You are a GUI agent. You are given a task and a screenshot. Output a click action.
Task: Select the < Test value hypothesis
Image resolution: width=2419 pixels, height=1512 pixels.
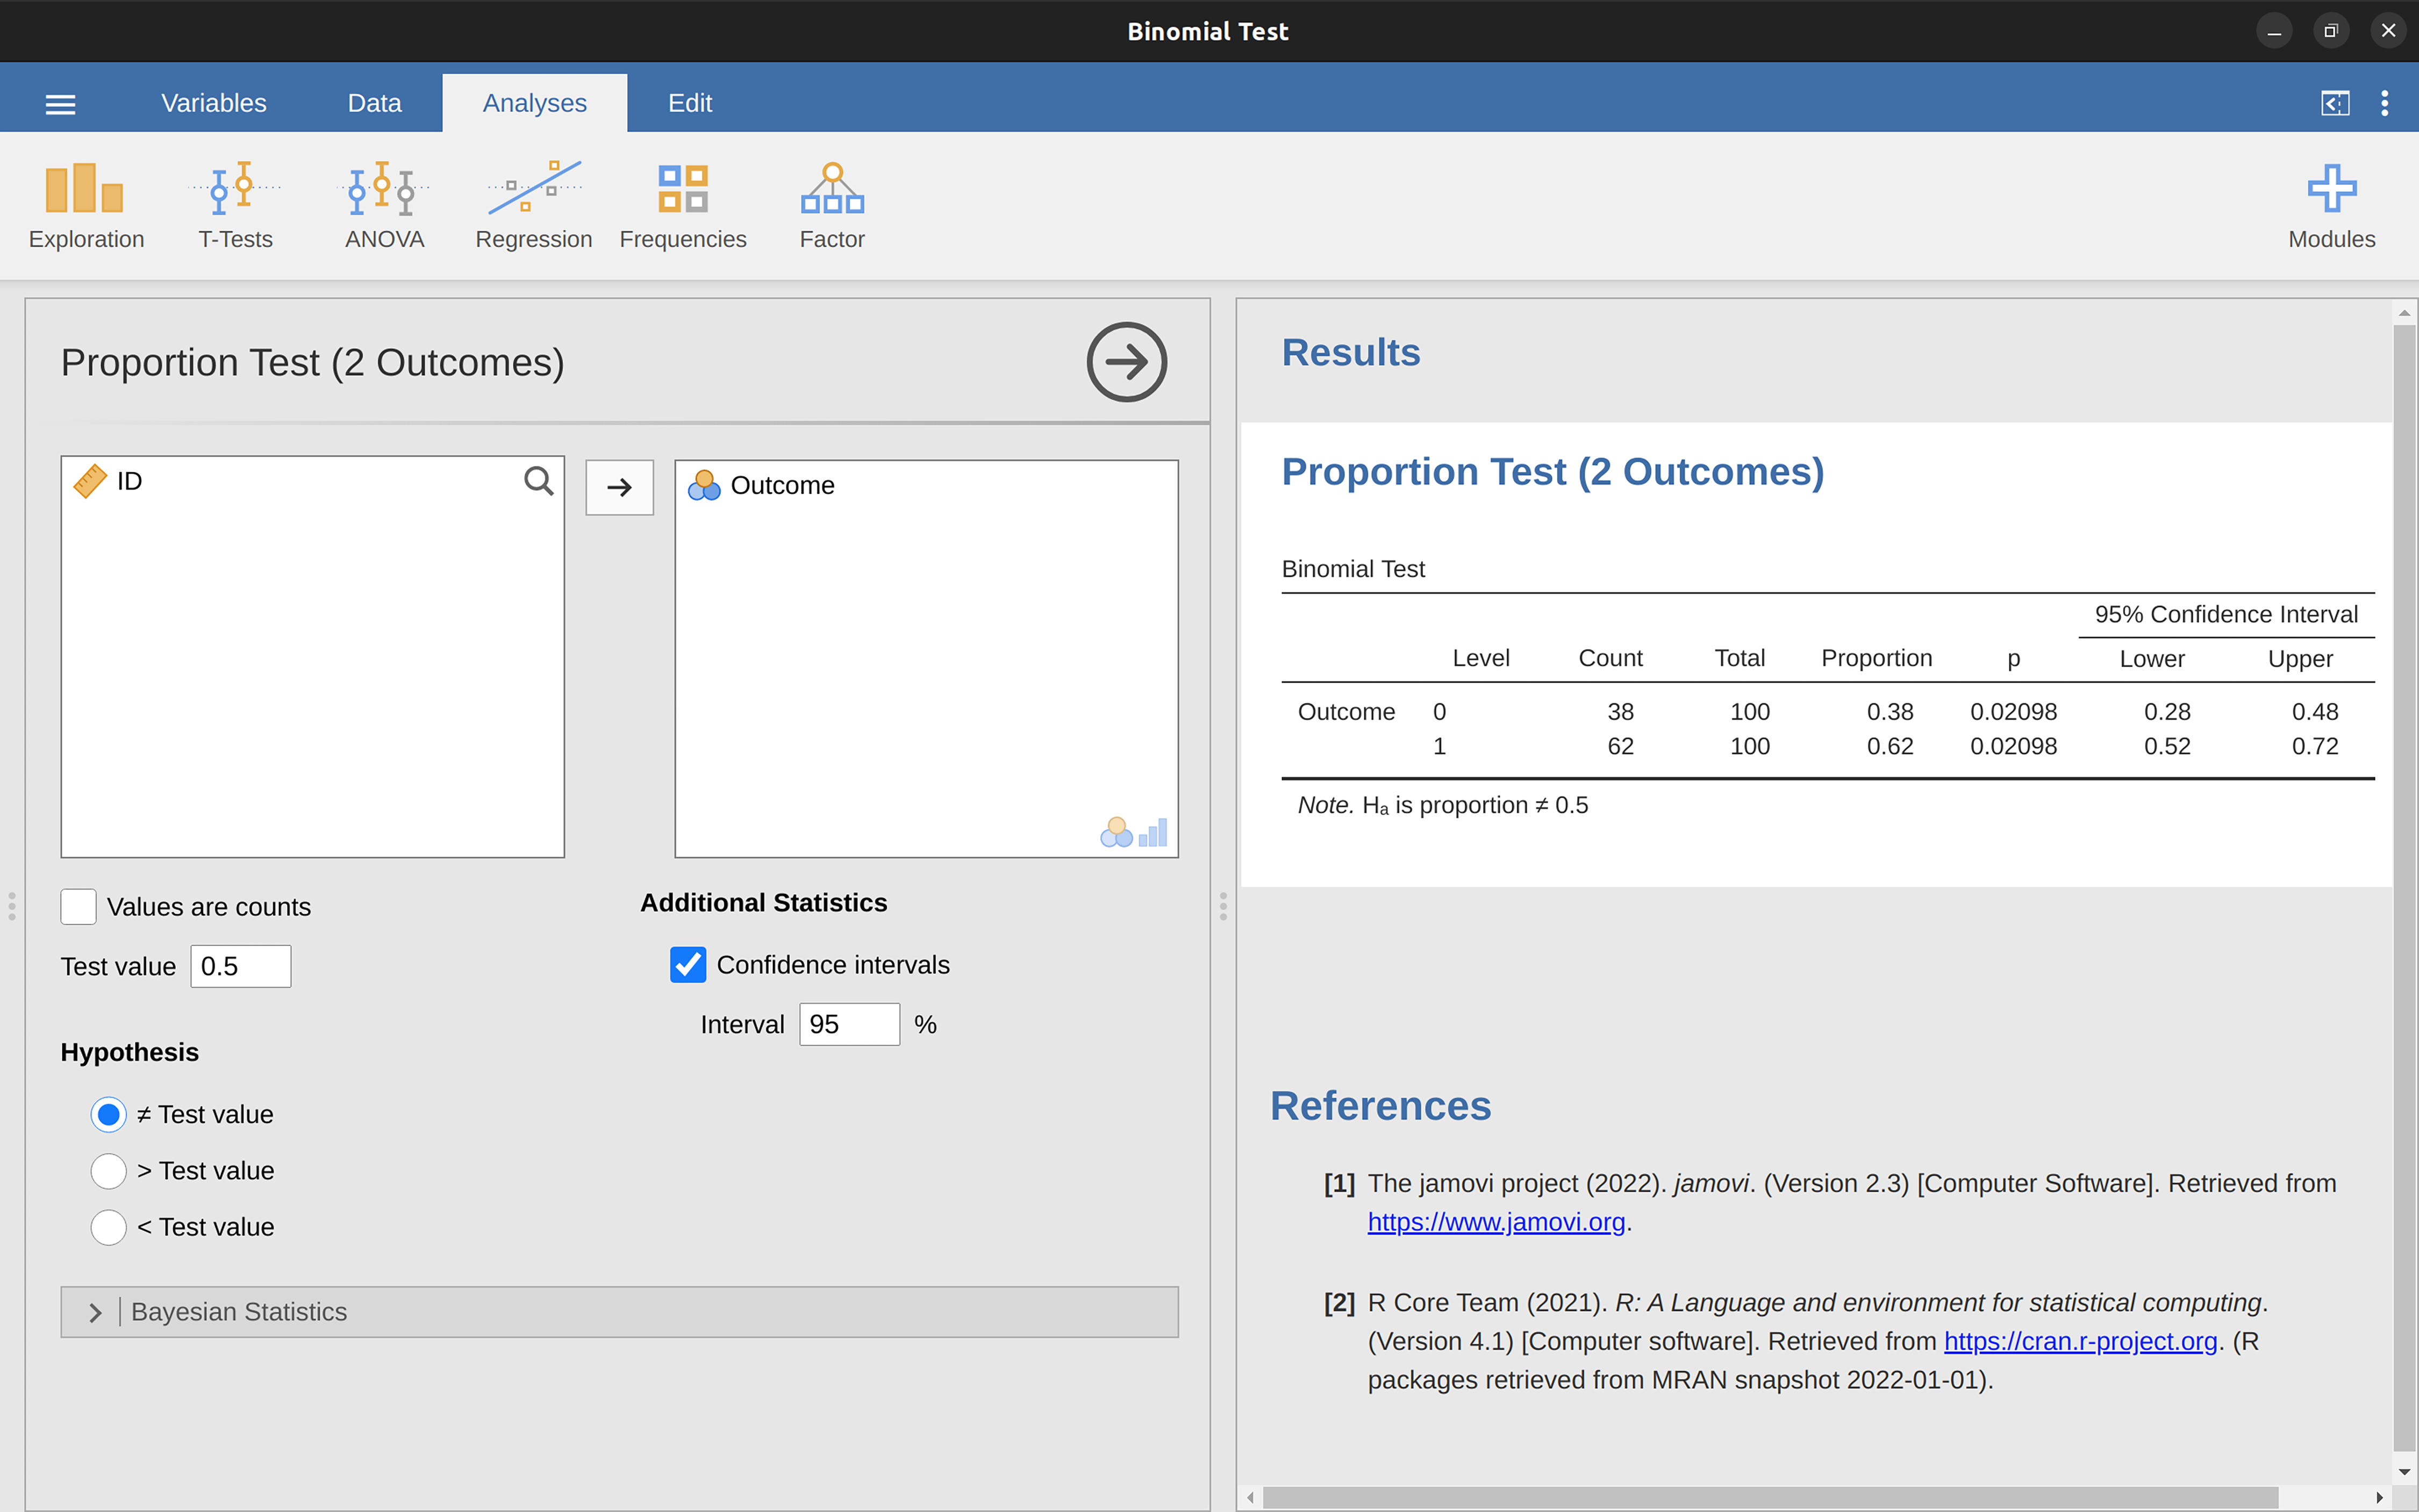pyautogui.click(x=108, y=1227)
